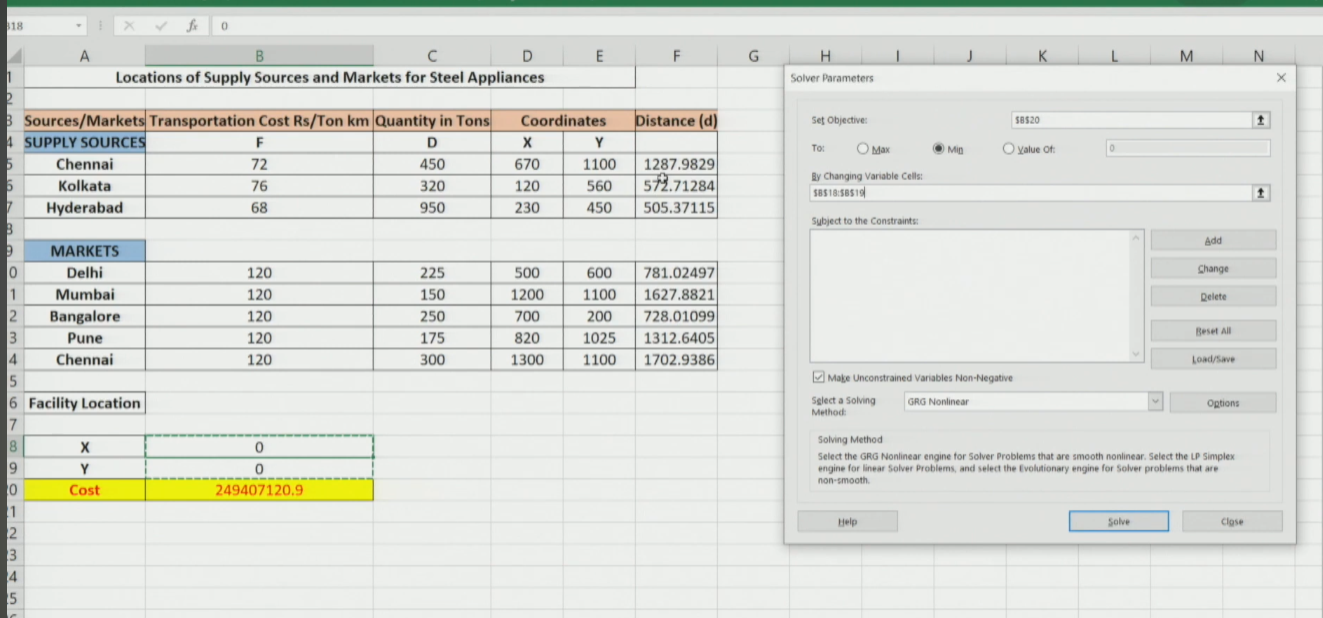
Task: Click the SUPPLY SOURCES header cell
Action: (x=84, y=142)
